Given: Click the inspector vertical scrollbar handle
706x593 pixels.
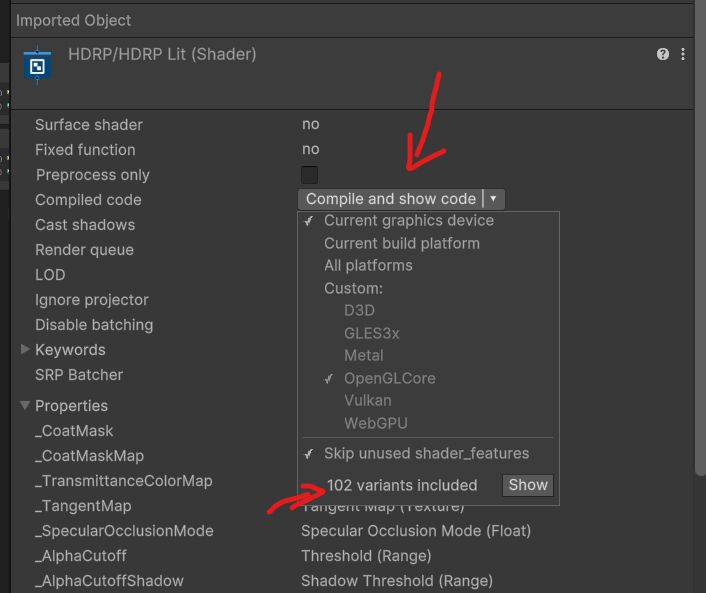Looking at the screenshot, I should 700,239.
